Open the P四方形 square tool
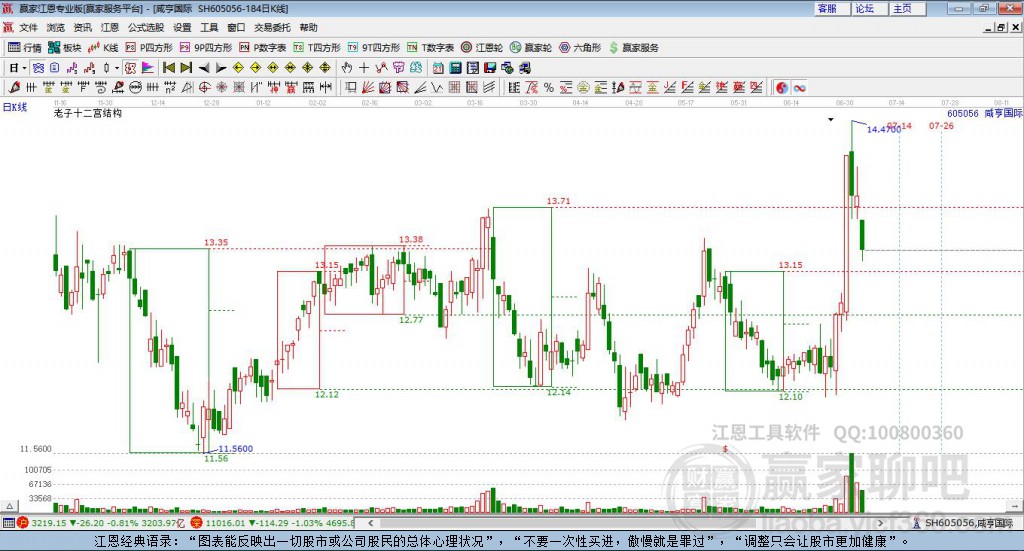 coord(149,48)
